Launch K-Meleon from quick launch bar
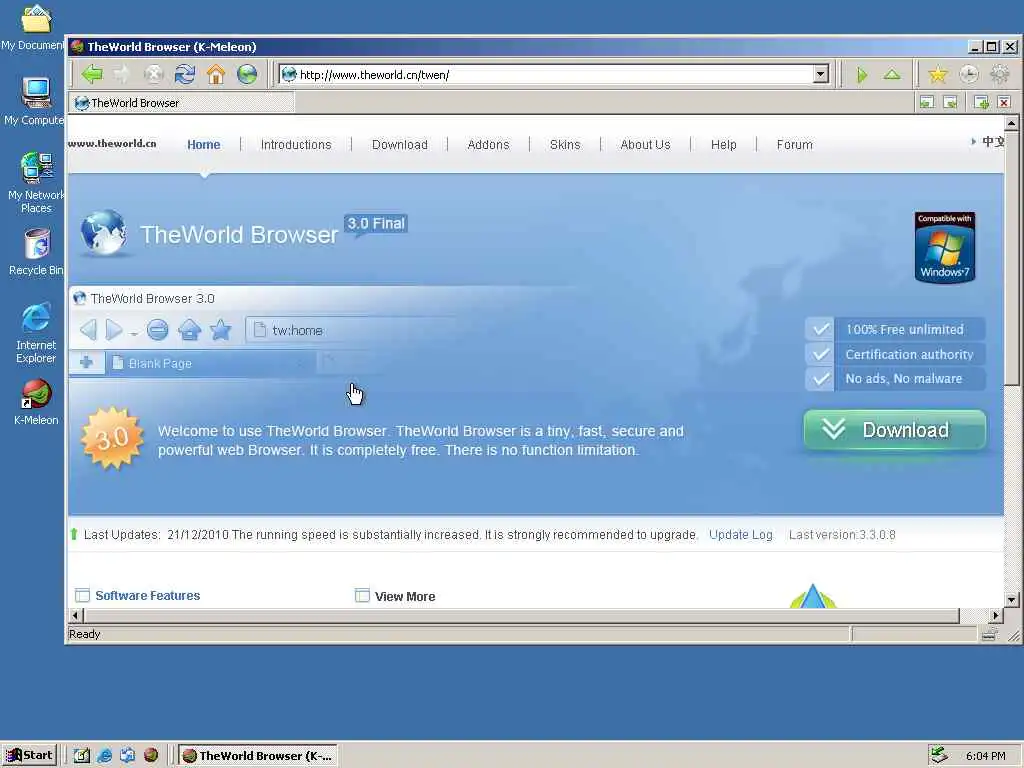 pos(151,755)
